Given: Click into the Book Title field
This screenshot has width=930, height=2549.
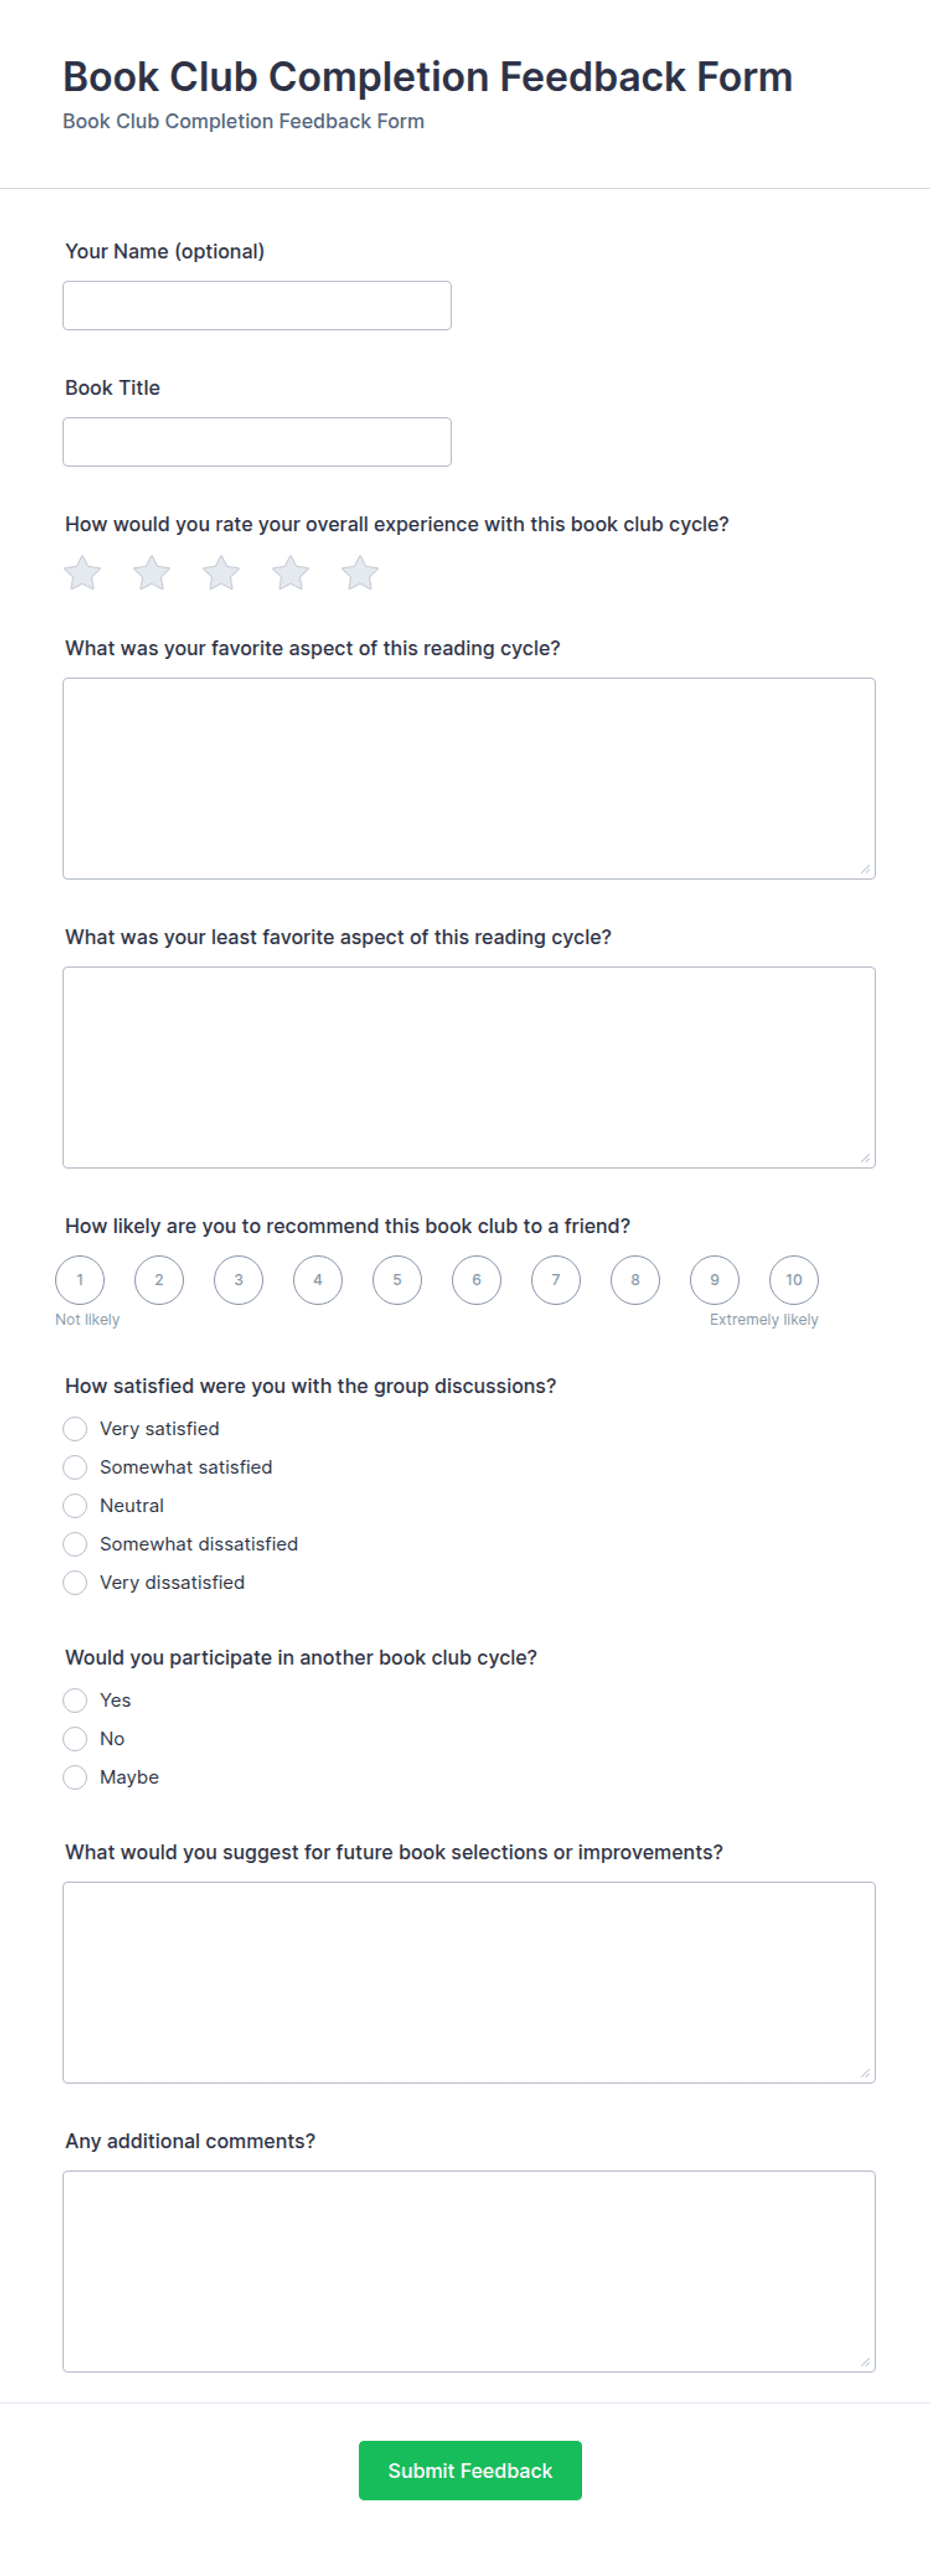Looking at the screenshot, I should [257, 441].
